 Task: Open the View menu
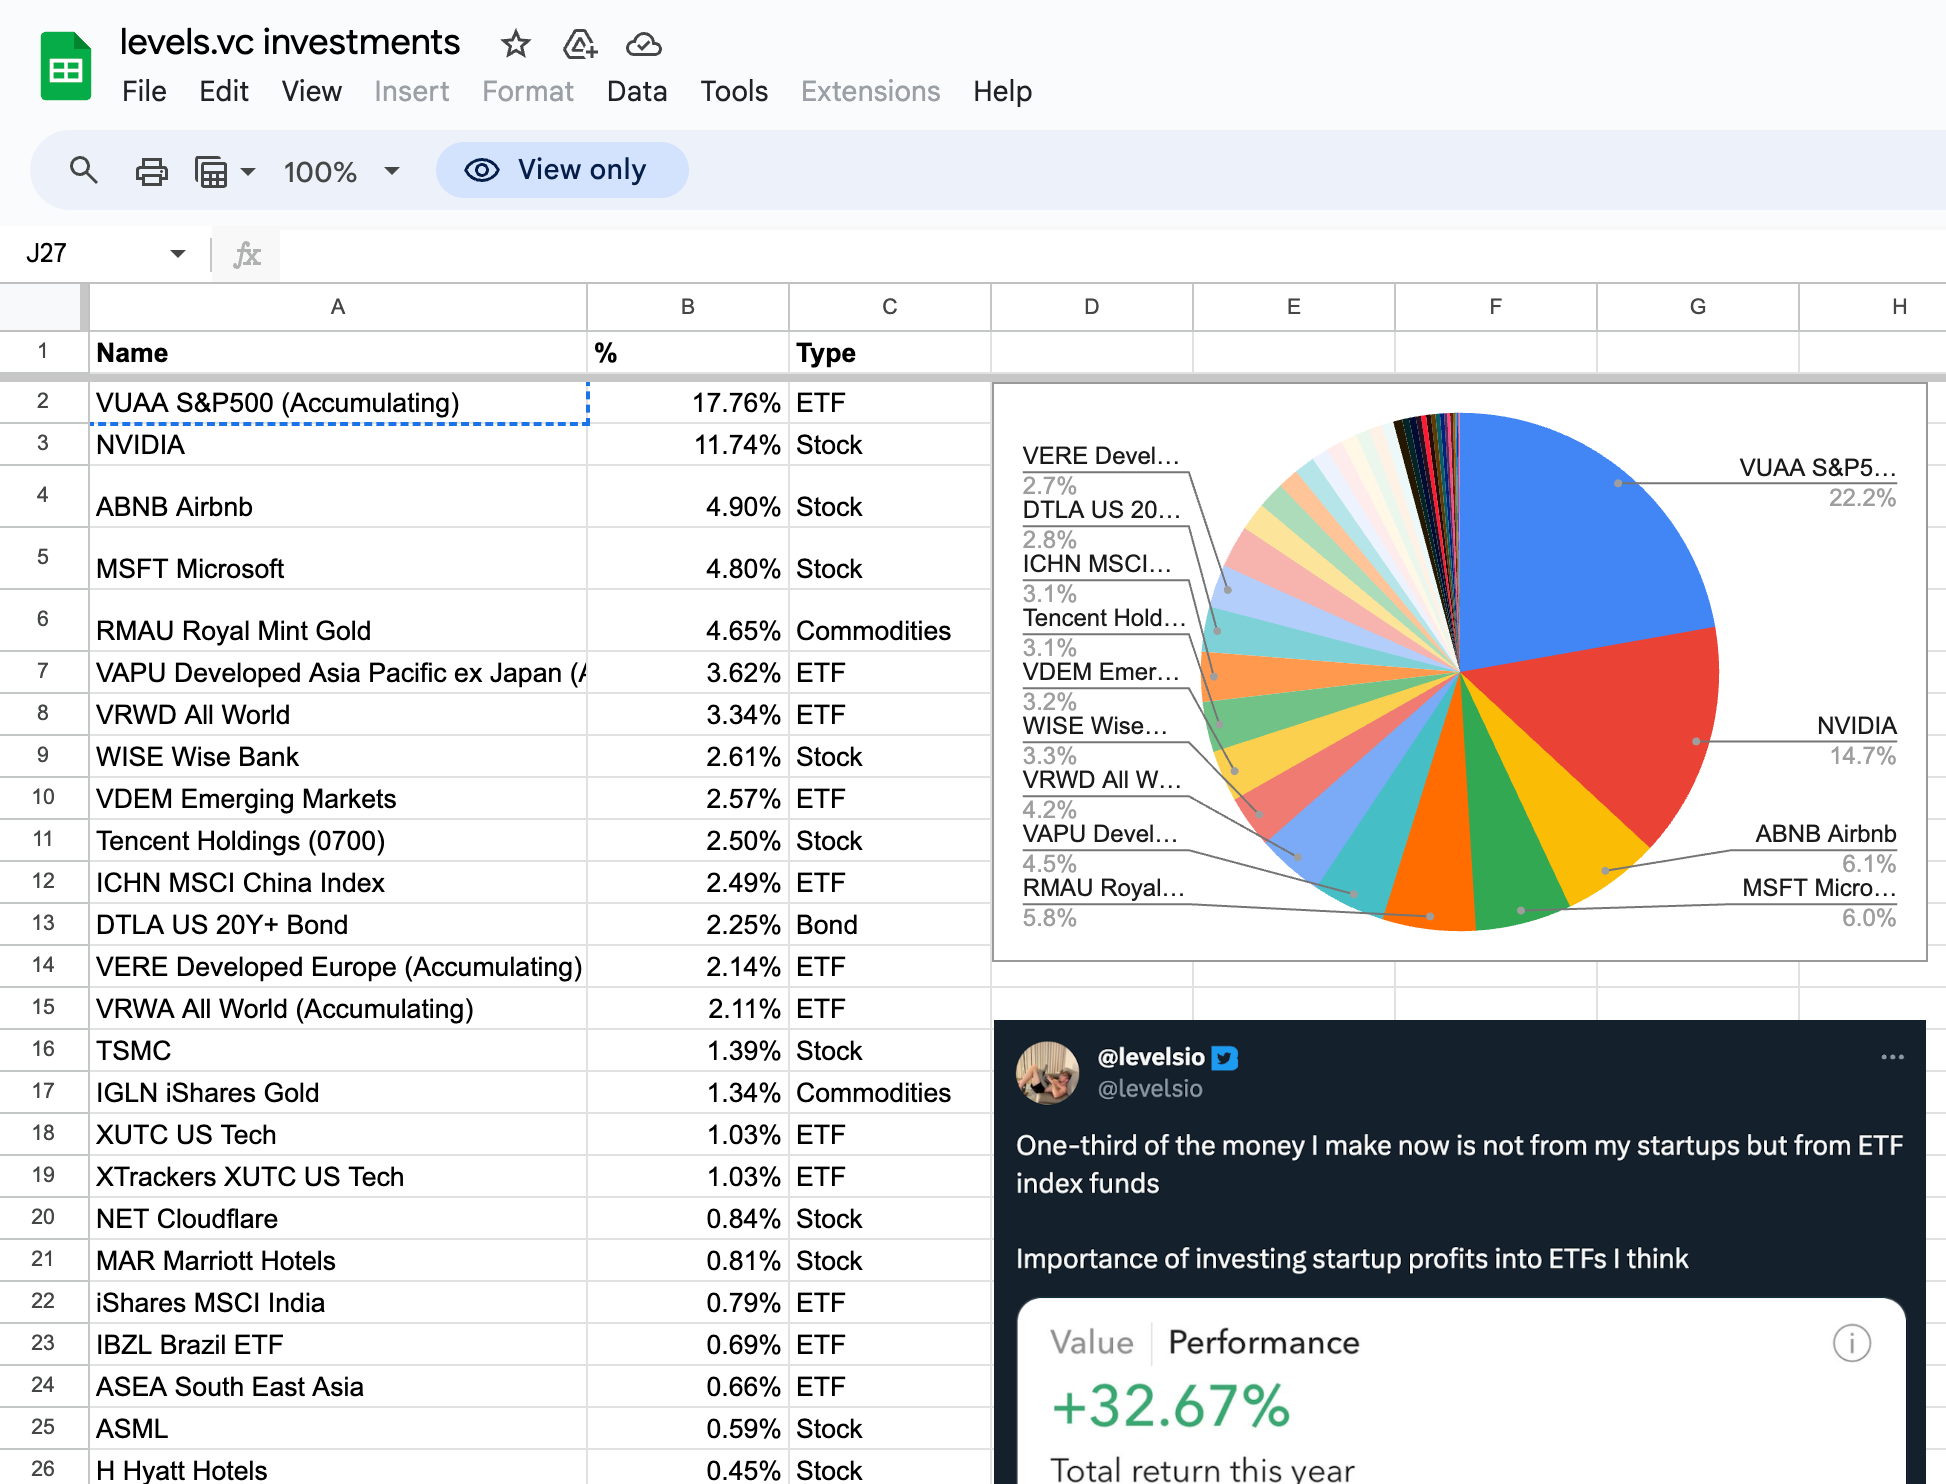[312, 91]
